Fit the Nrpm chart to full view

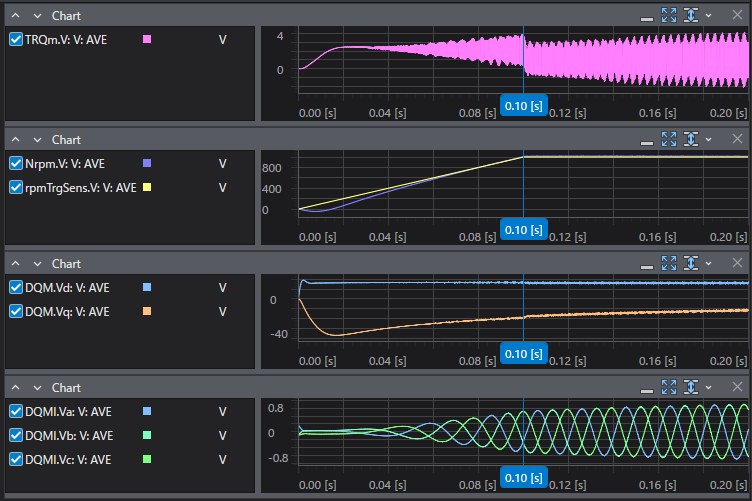[x=669, y=139]
